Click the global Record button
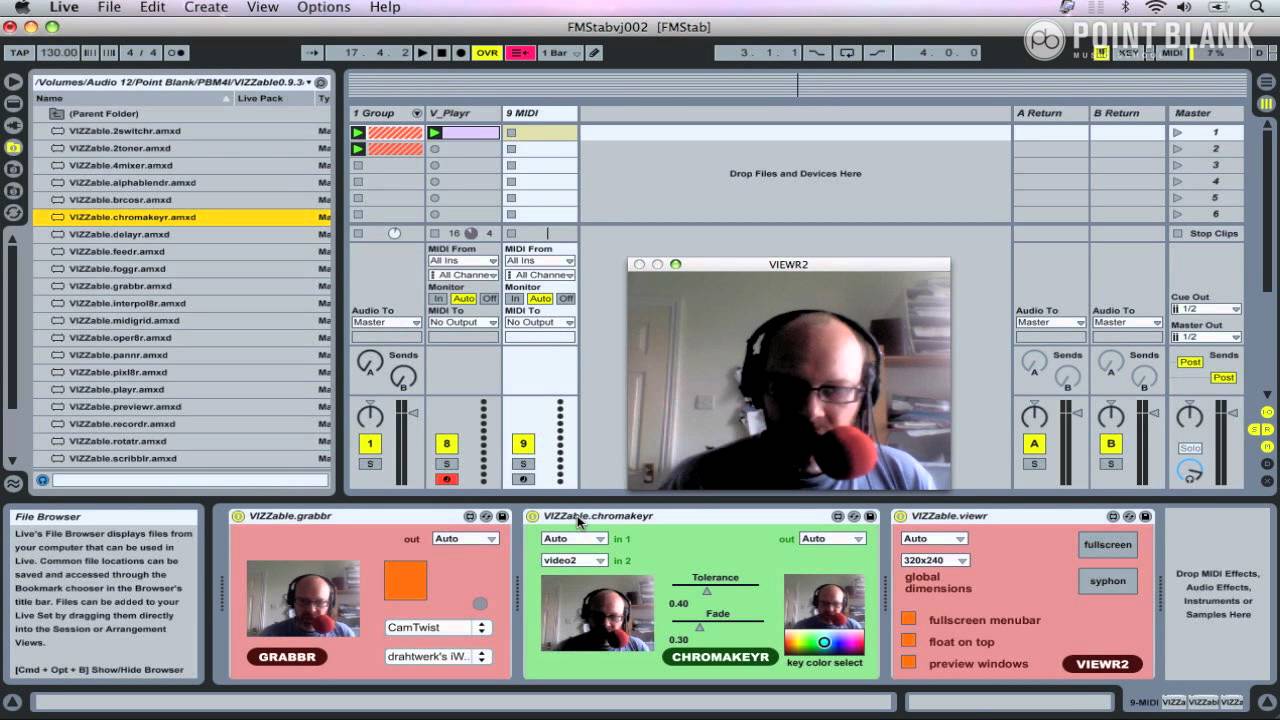Viewport: 1280px width, 720px height. click(461, 53)
